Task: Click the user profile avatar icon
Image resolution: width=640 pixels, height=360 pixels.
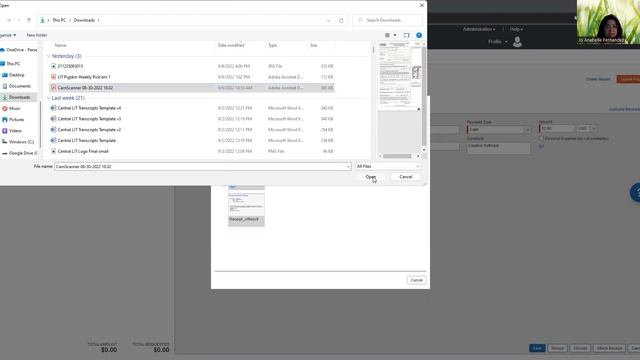Action: click(517, 42)
